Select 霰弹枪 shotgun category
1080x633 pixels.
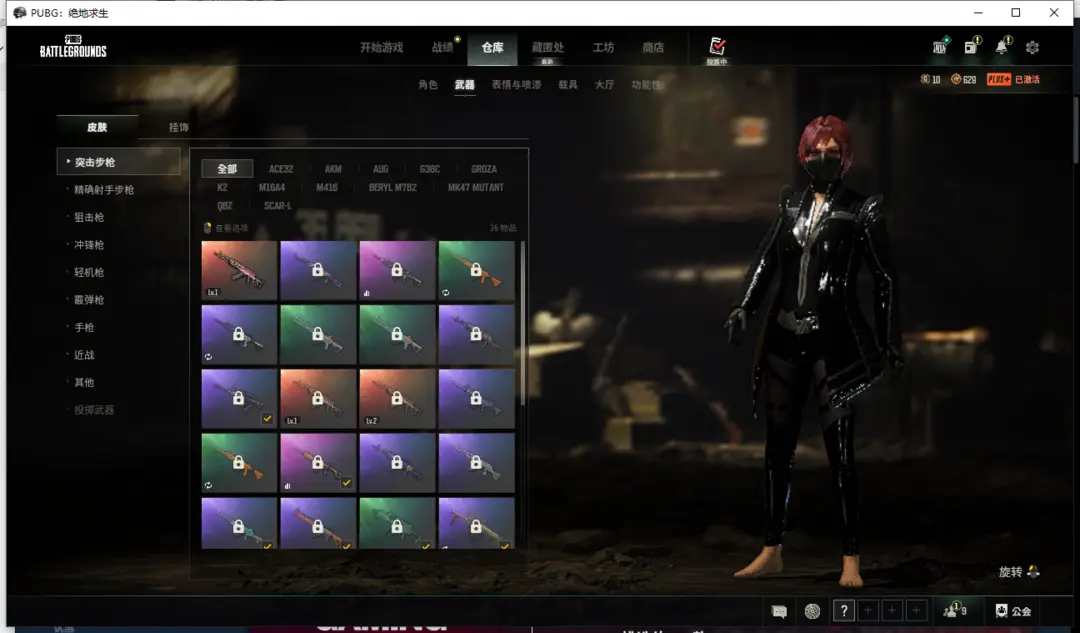(89, 300)
